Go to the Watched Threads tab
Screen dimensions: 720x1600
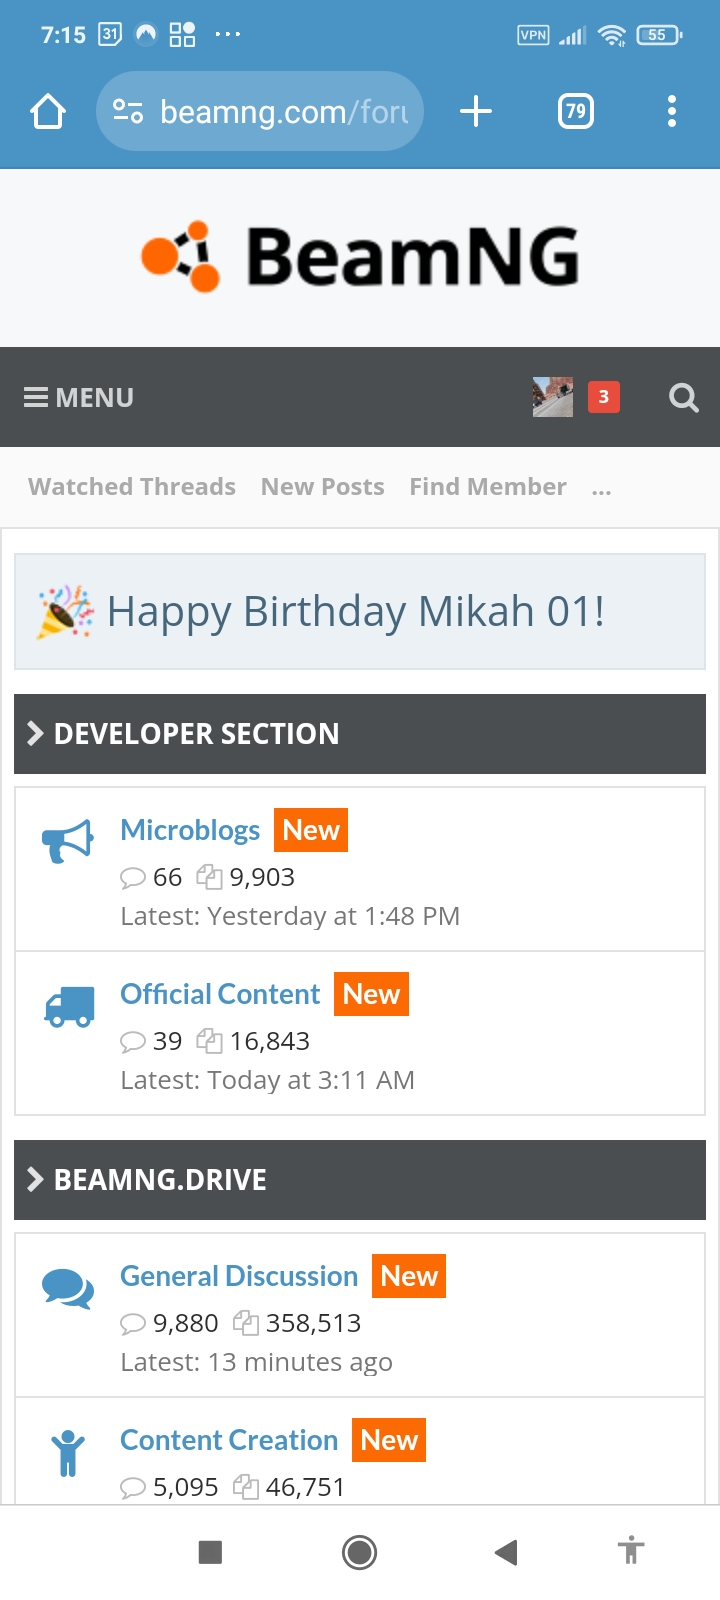click(x=132, y=487)
